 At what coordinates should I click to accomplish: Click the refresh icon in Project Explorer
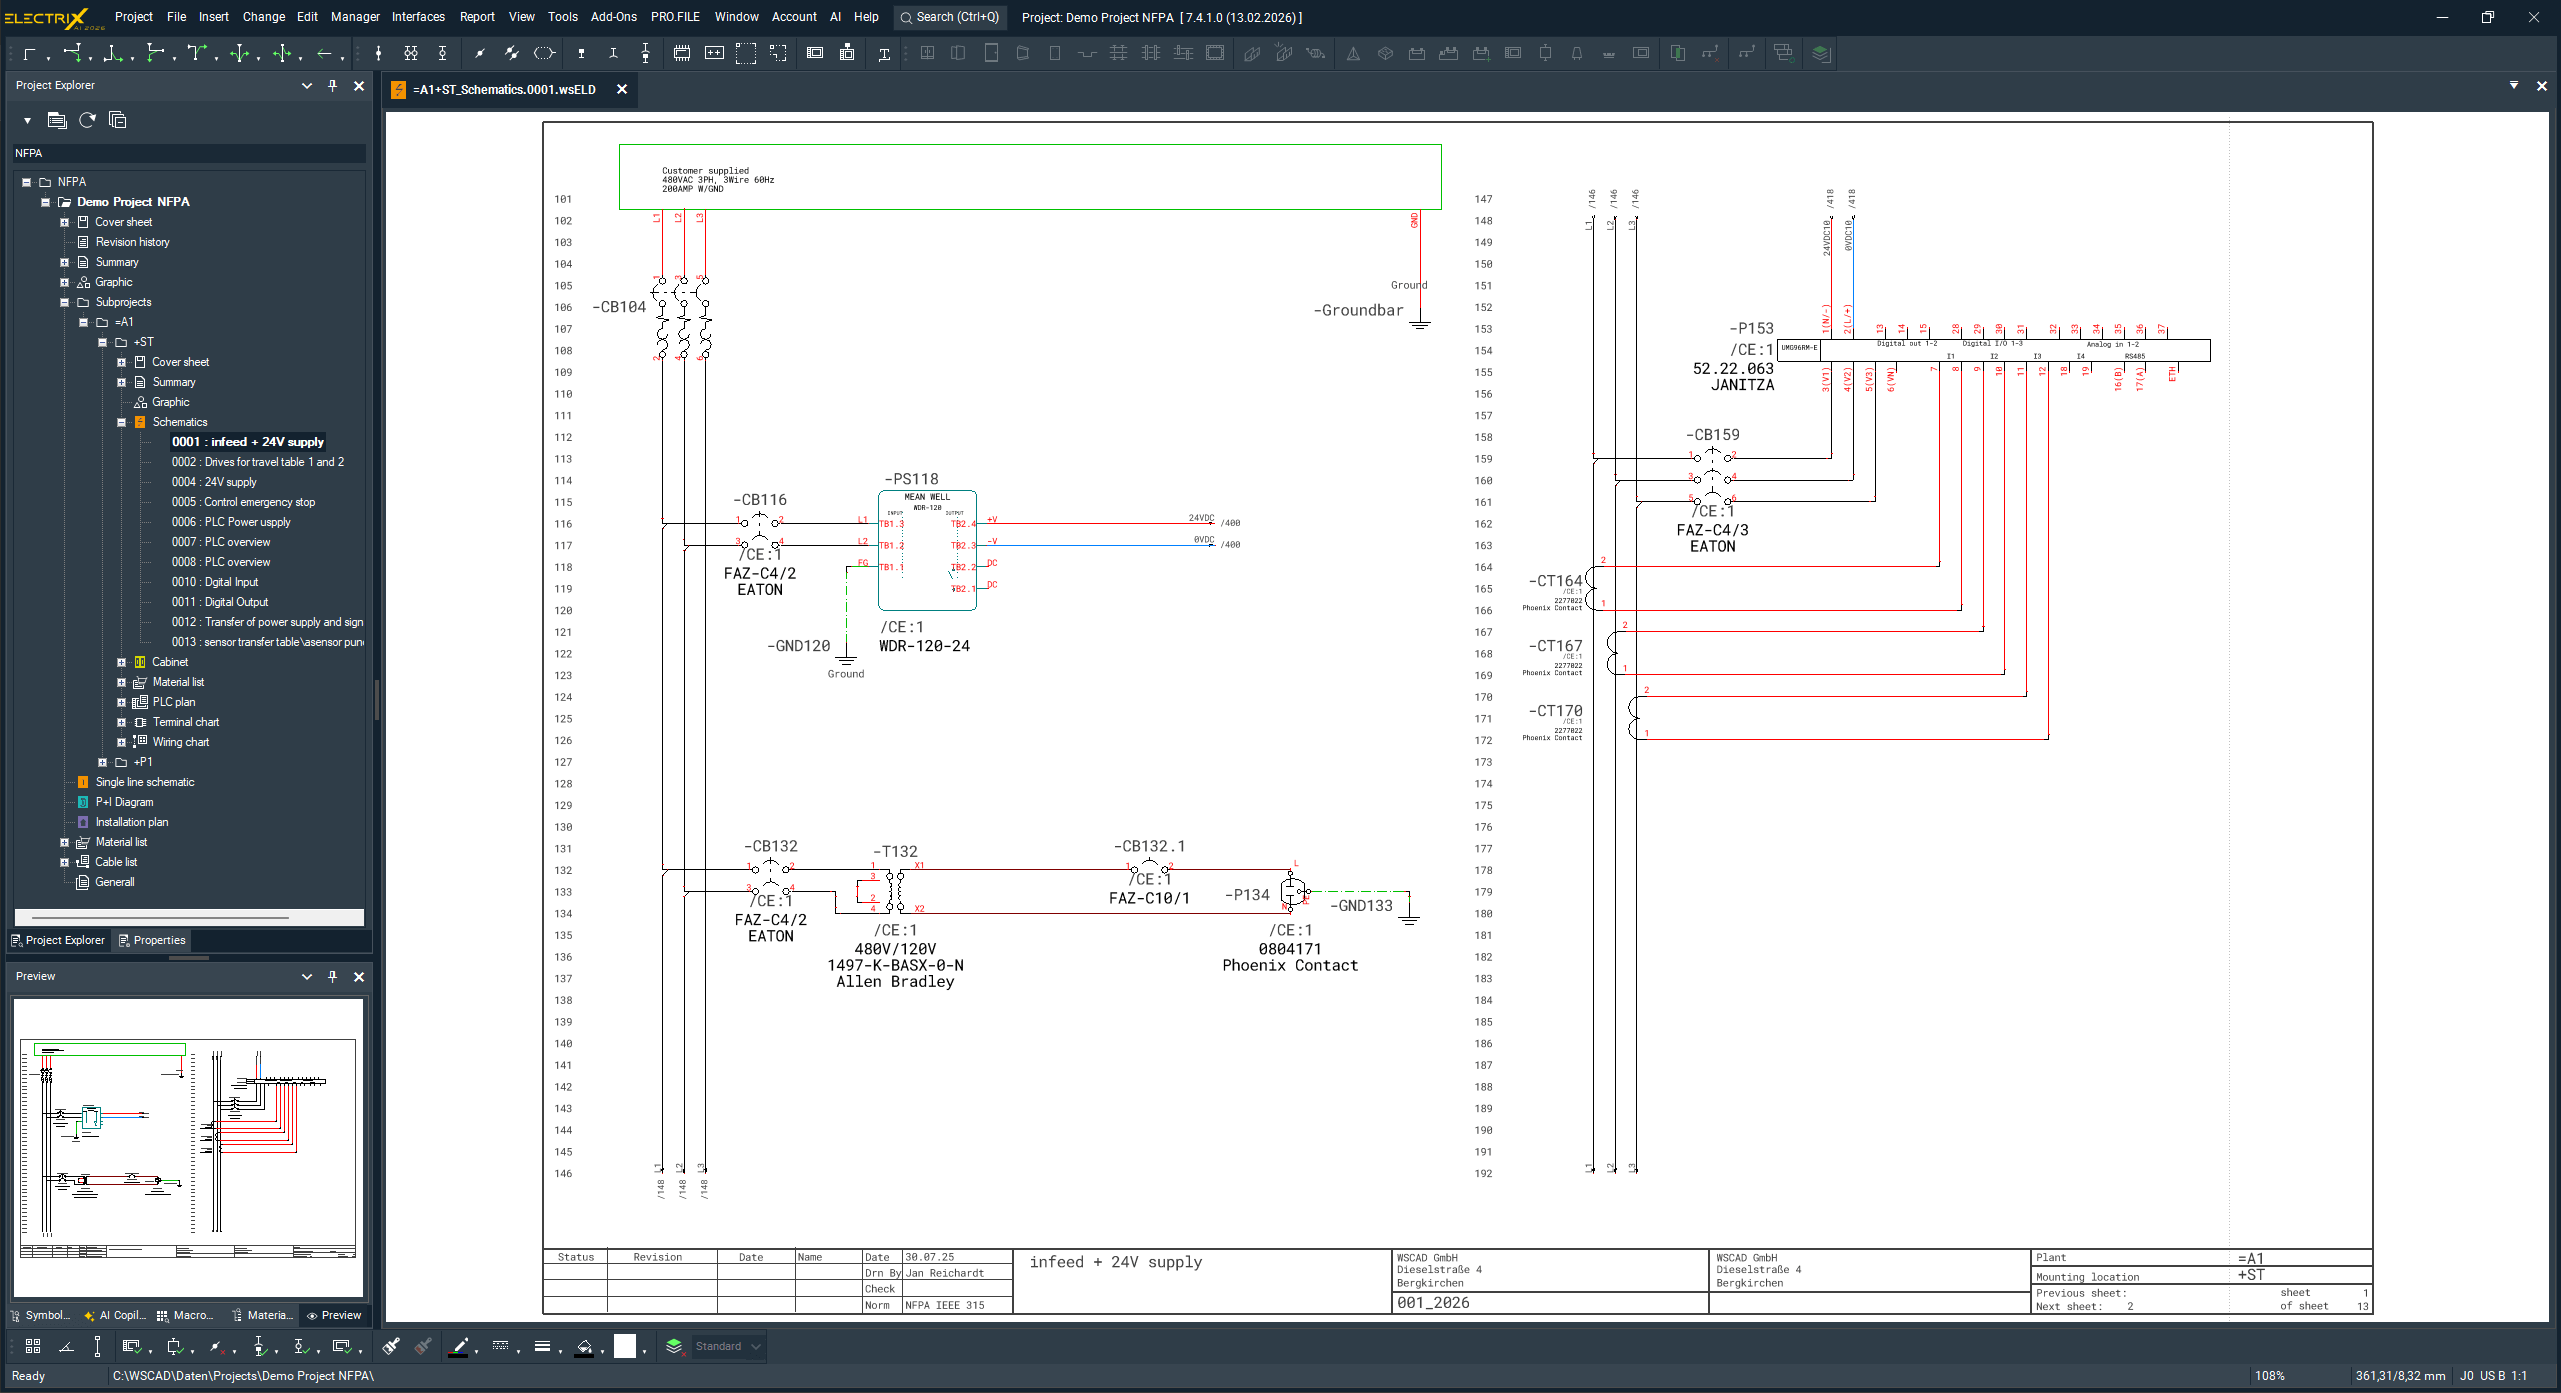87,120
